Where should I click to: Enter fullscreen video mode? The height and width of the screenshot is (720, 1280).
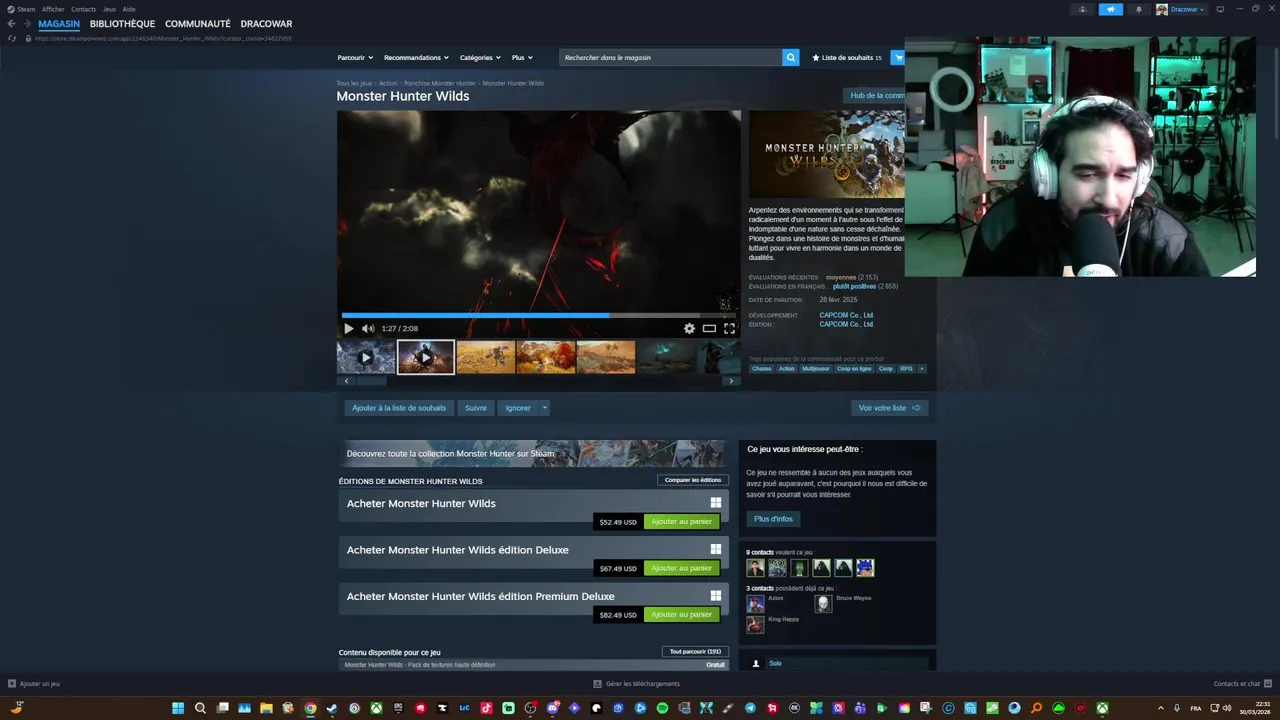point(729,328)
